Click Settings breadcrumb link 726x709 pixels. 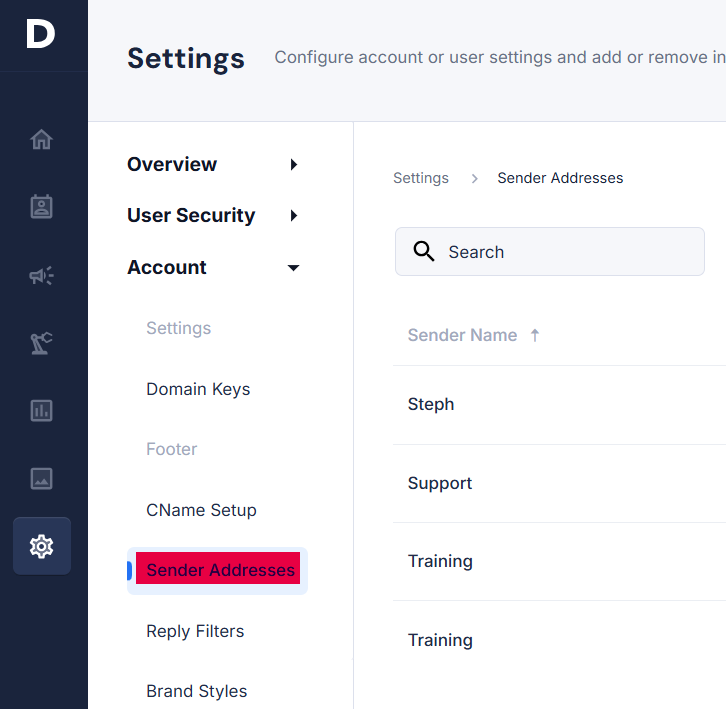pyautogui.click(x=420, y=178)
